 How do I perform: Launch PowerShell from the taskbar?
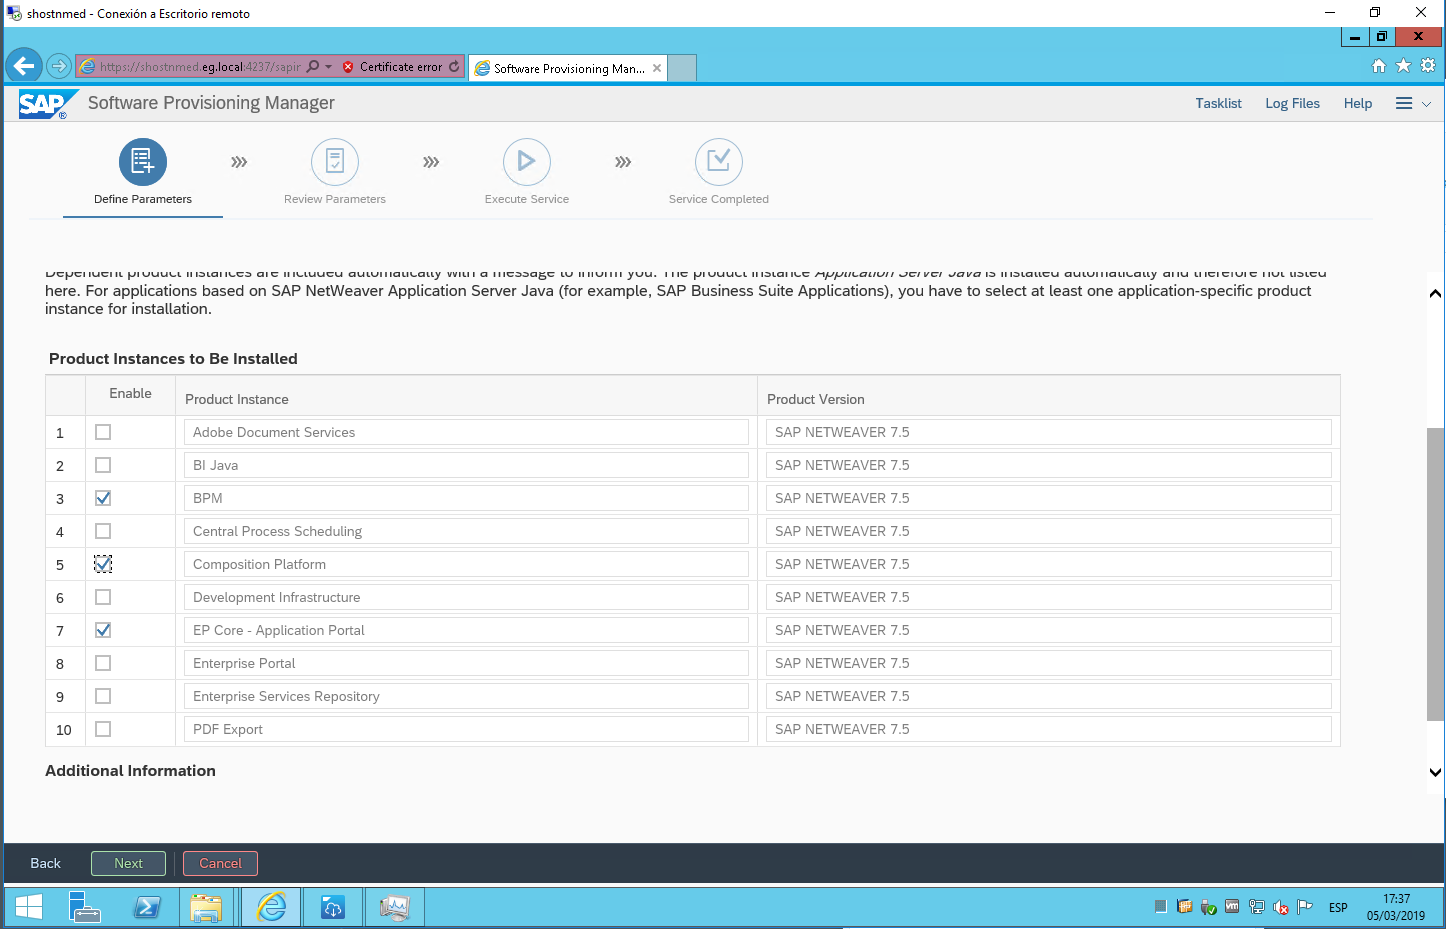(x=147, y=907)
